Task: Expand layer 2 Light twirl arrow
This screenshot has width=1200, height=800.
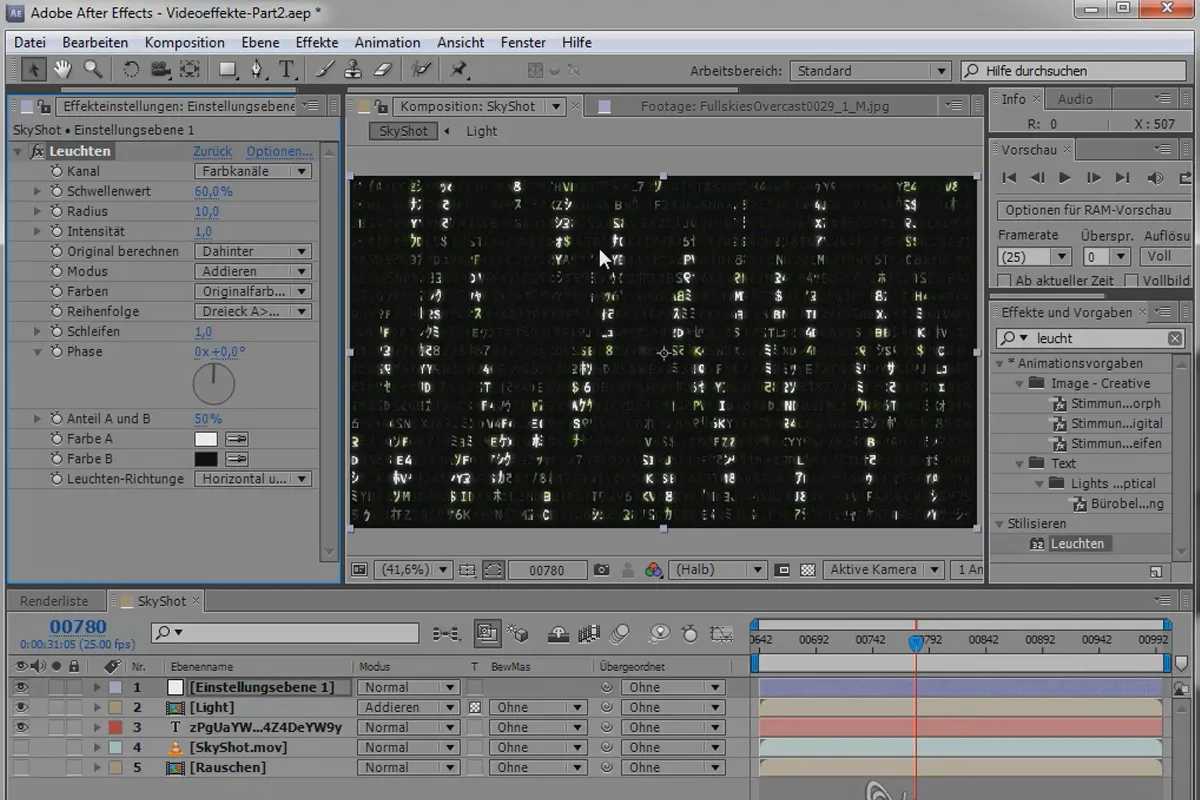Action: [x=97, y=707]
